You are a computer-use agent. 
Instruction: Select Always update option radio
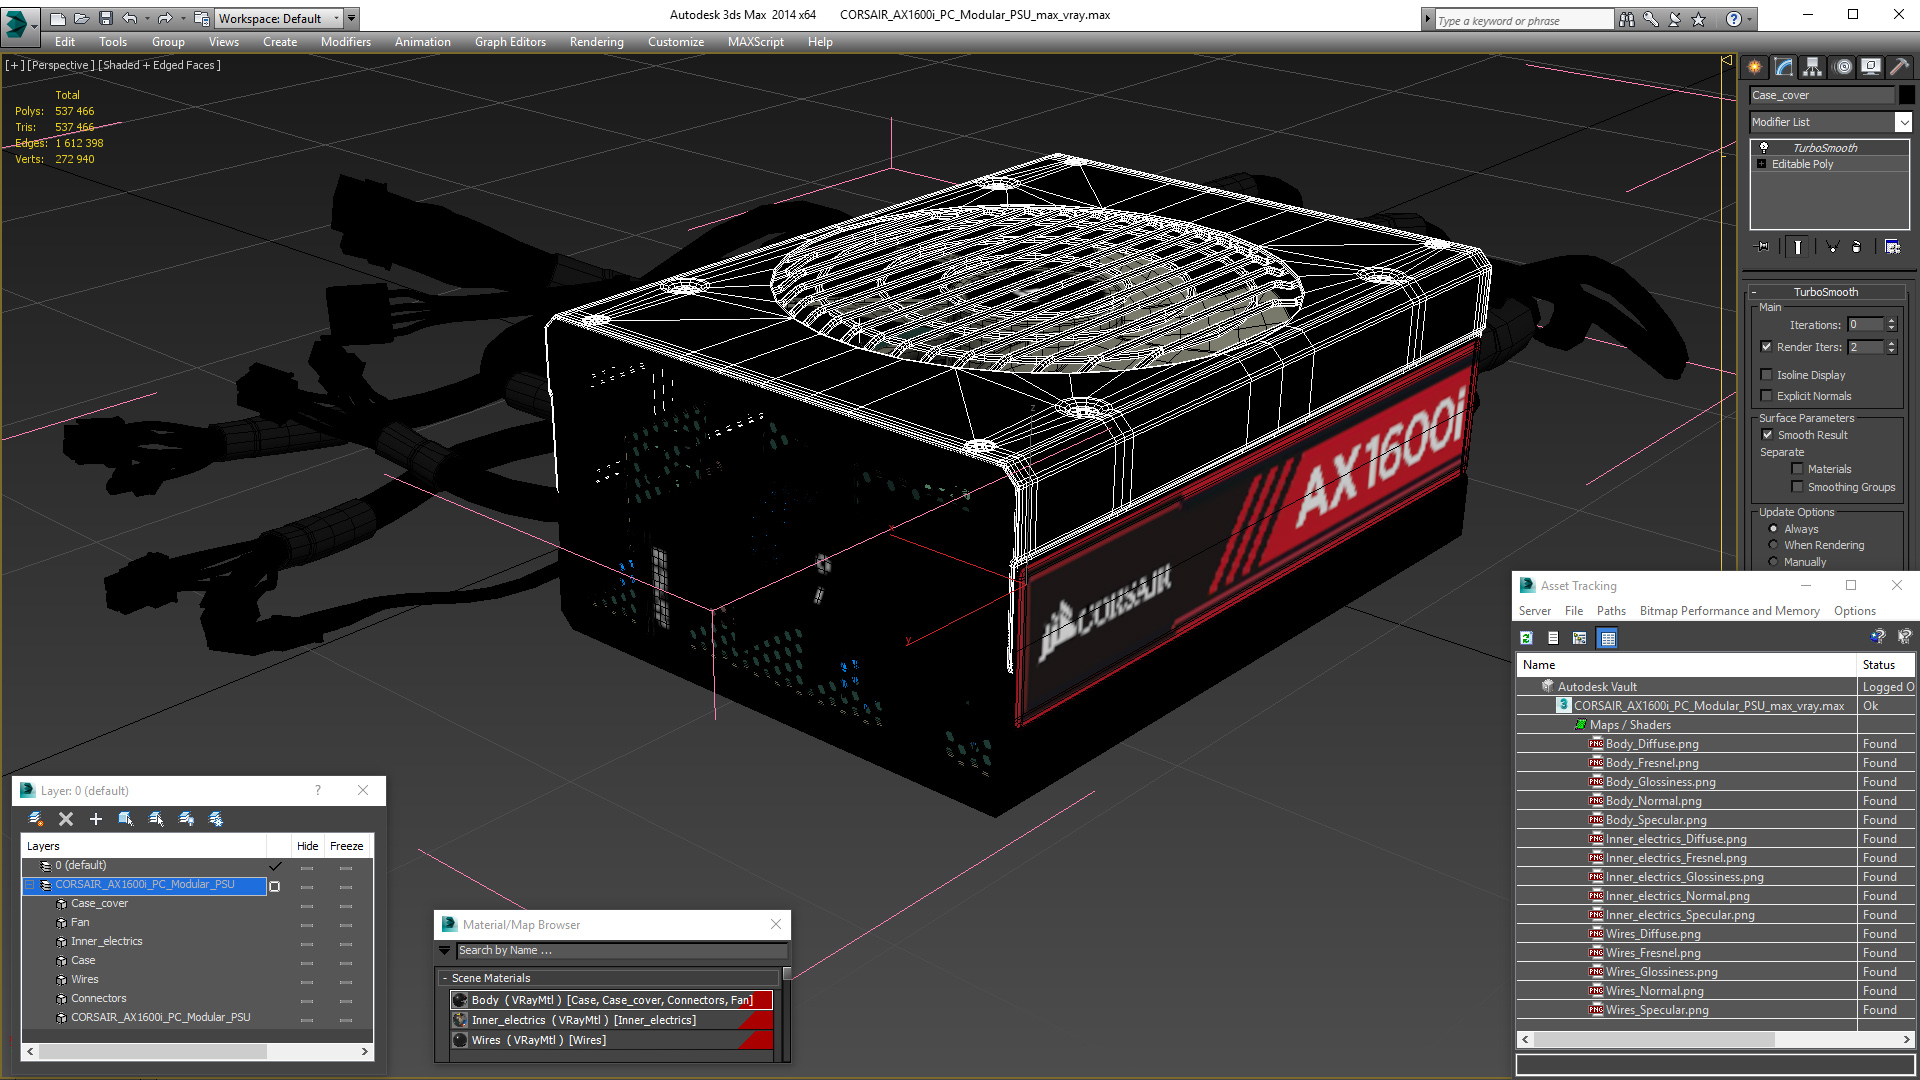(1773, 529)
